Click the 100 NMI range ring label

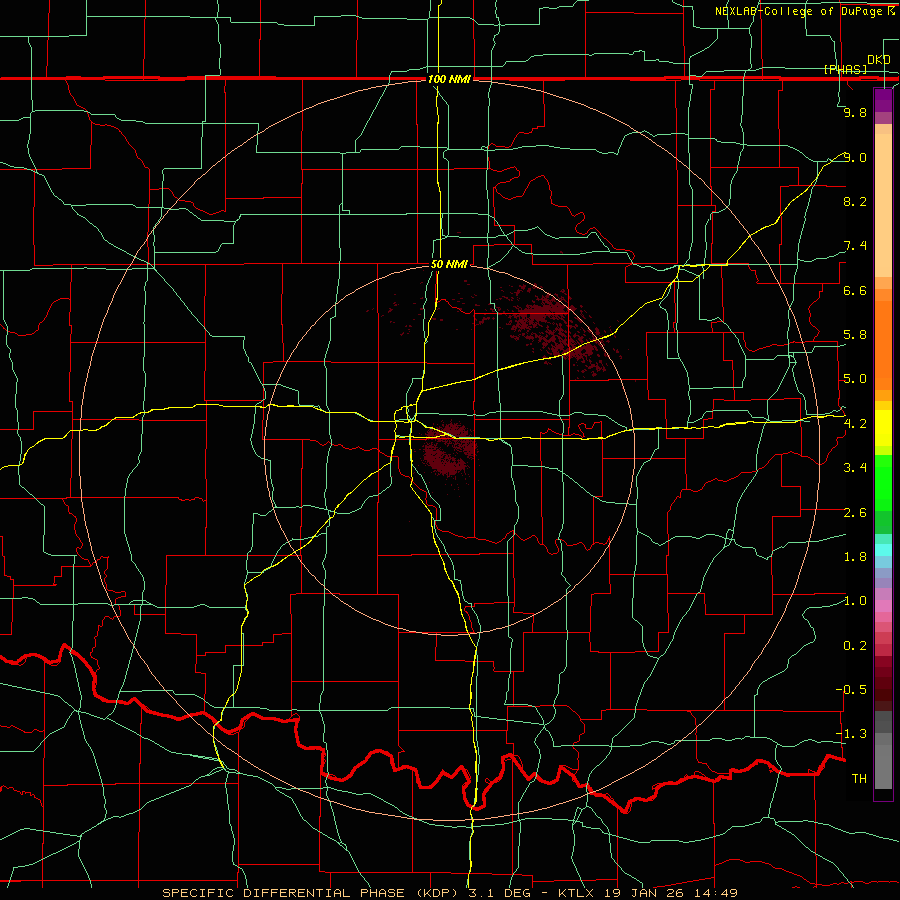449,79
